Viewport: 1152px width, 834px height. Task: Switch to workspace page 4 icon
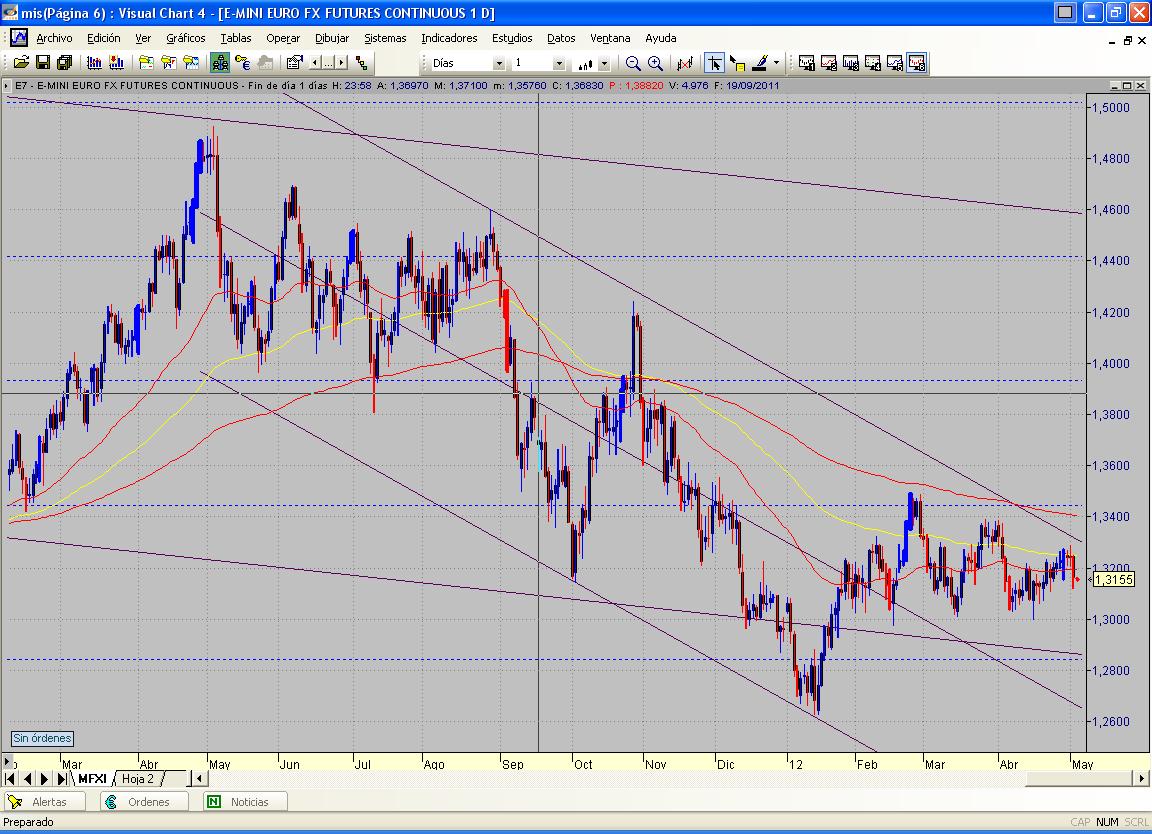pyautogui.click(x=873, y=63)
